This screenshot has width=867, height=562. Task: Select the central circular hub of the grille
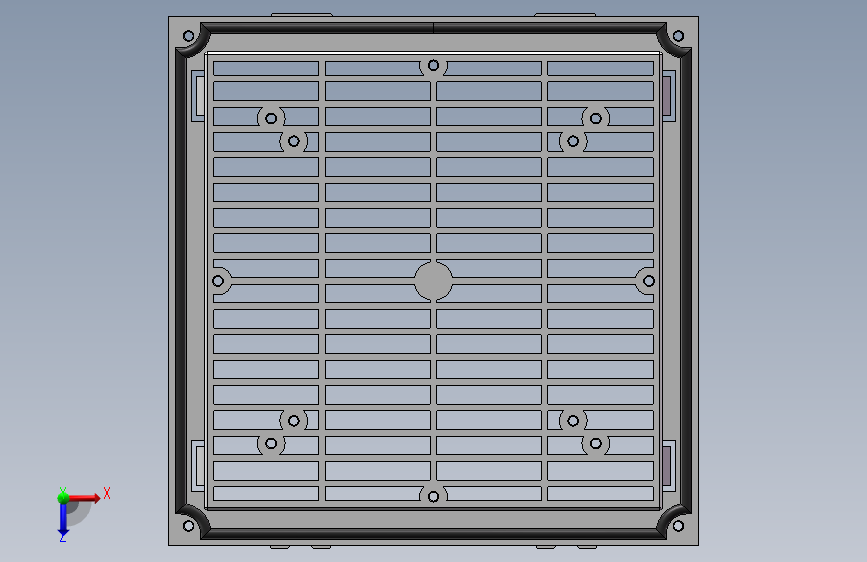coord(434,281)
